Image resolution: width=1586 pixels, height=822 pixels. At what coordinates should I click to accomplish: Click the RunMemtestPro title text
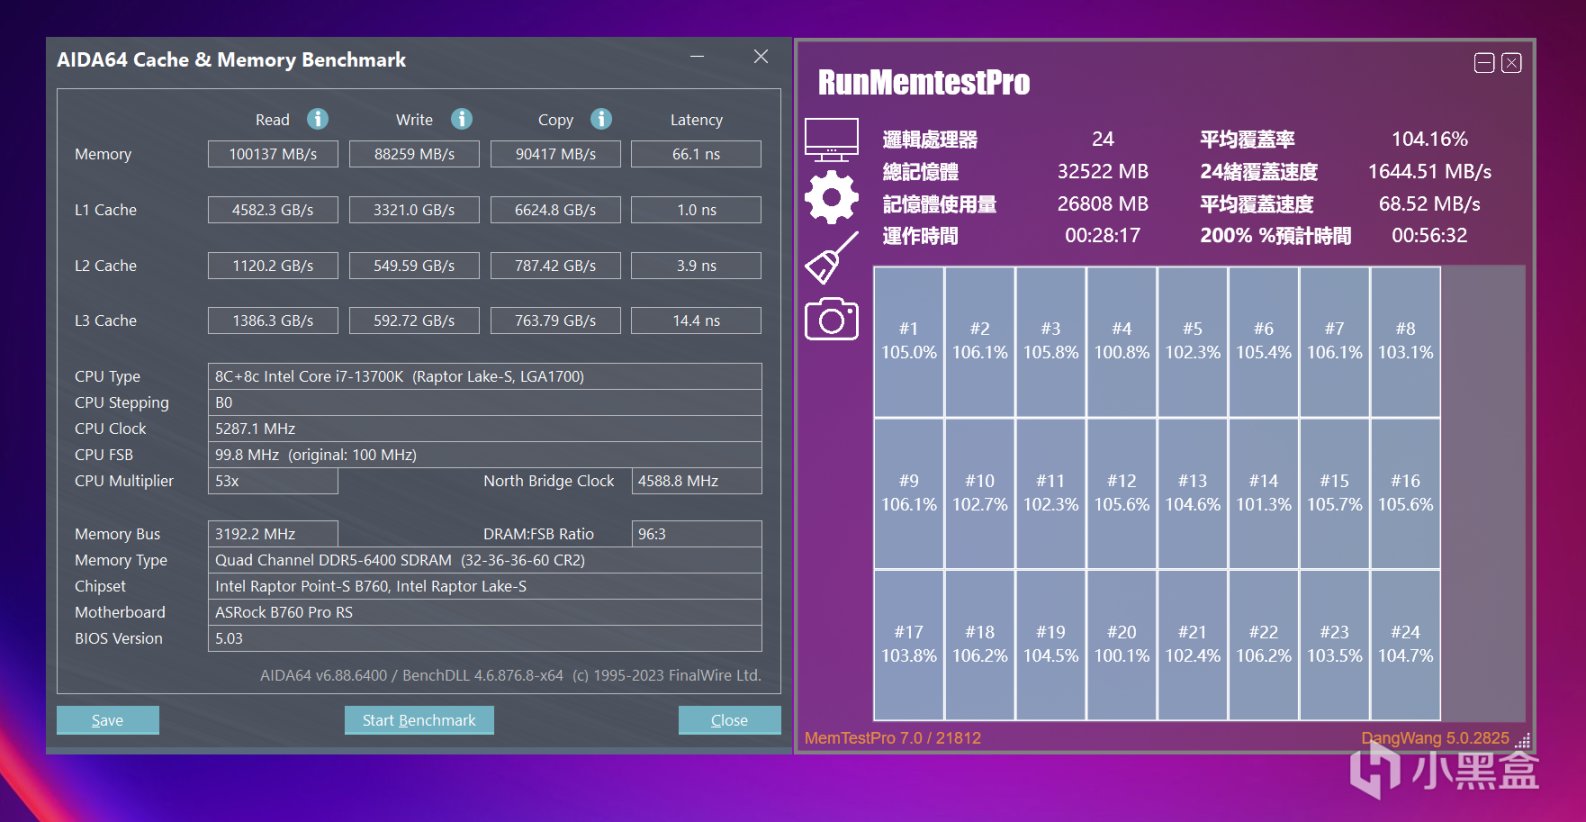pyautogui.click(x=924, y=82)
